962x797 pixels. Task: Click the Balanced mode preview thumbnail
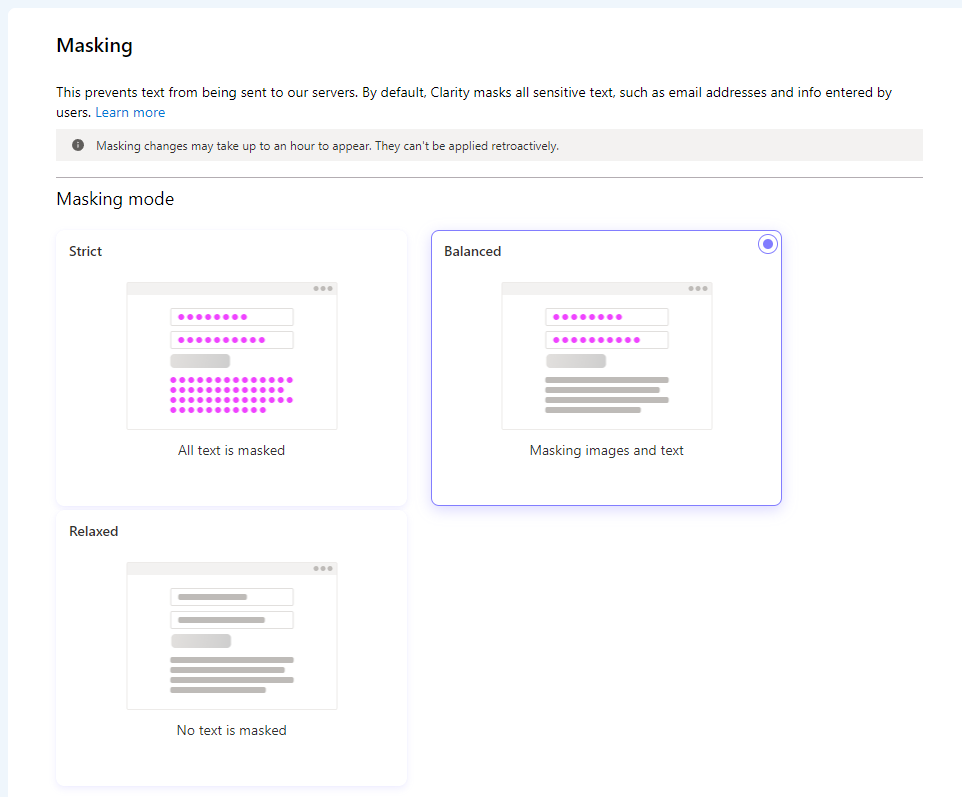607,356
